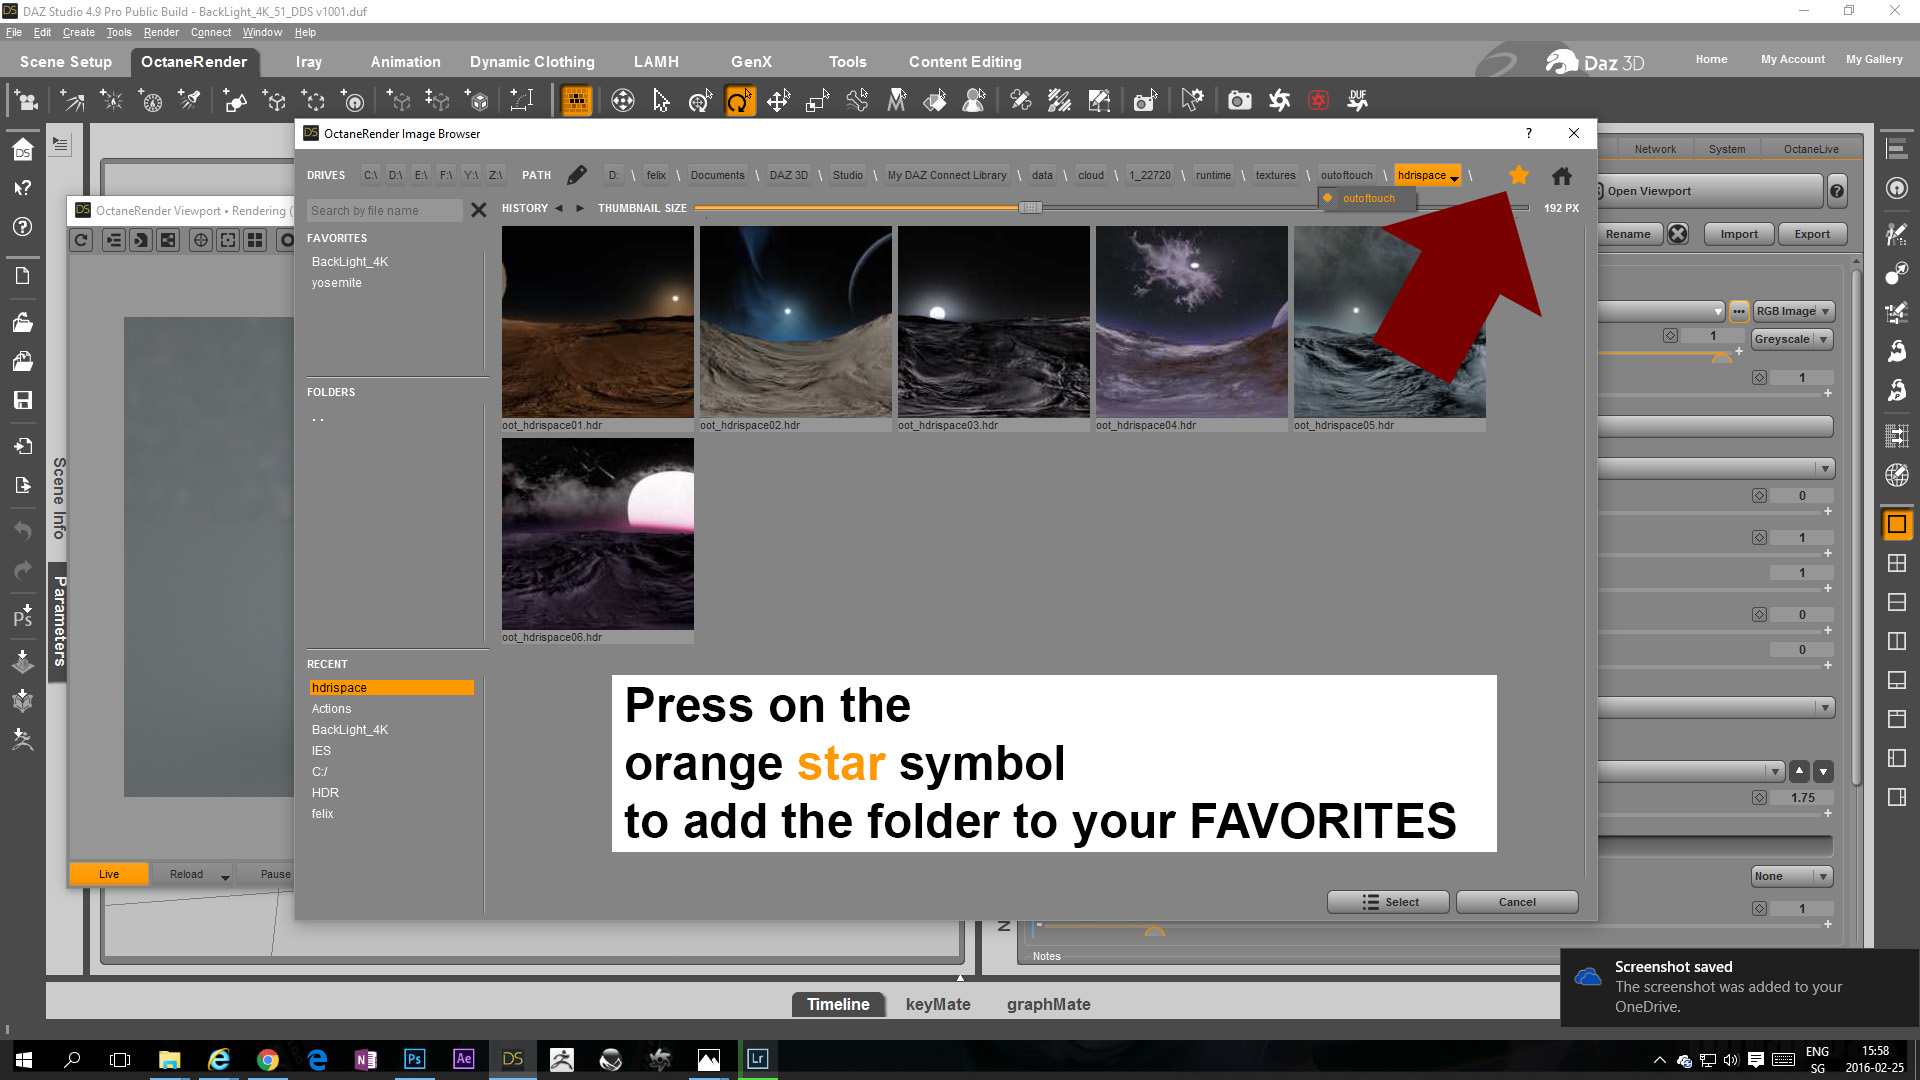The height and width of the screenshot is (1080, 1920).
Task: Navigate history back arrow
Action: coord(559,208)
